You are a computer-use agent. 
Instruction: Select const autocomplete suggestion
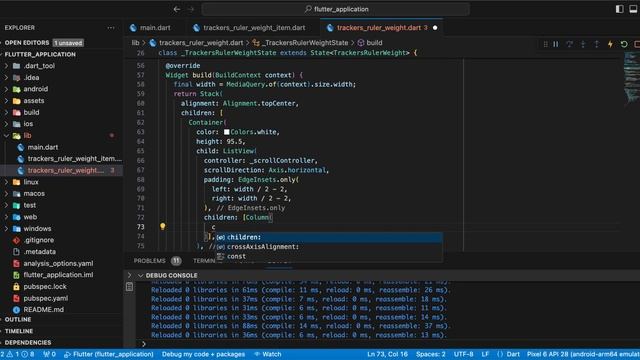(x=329, y=257)
